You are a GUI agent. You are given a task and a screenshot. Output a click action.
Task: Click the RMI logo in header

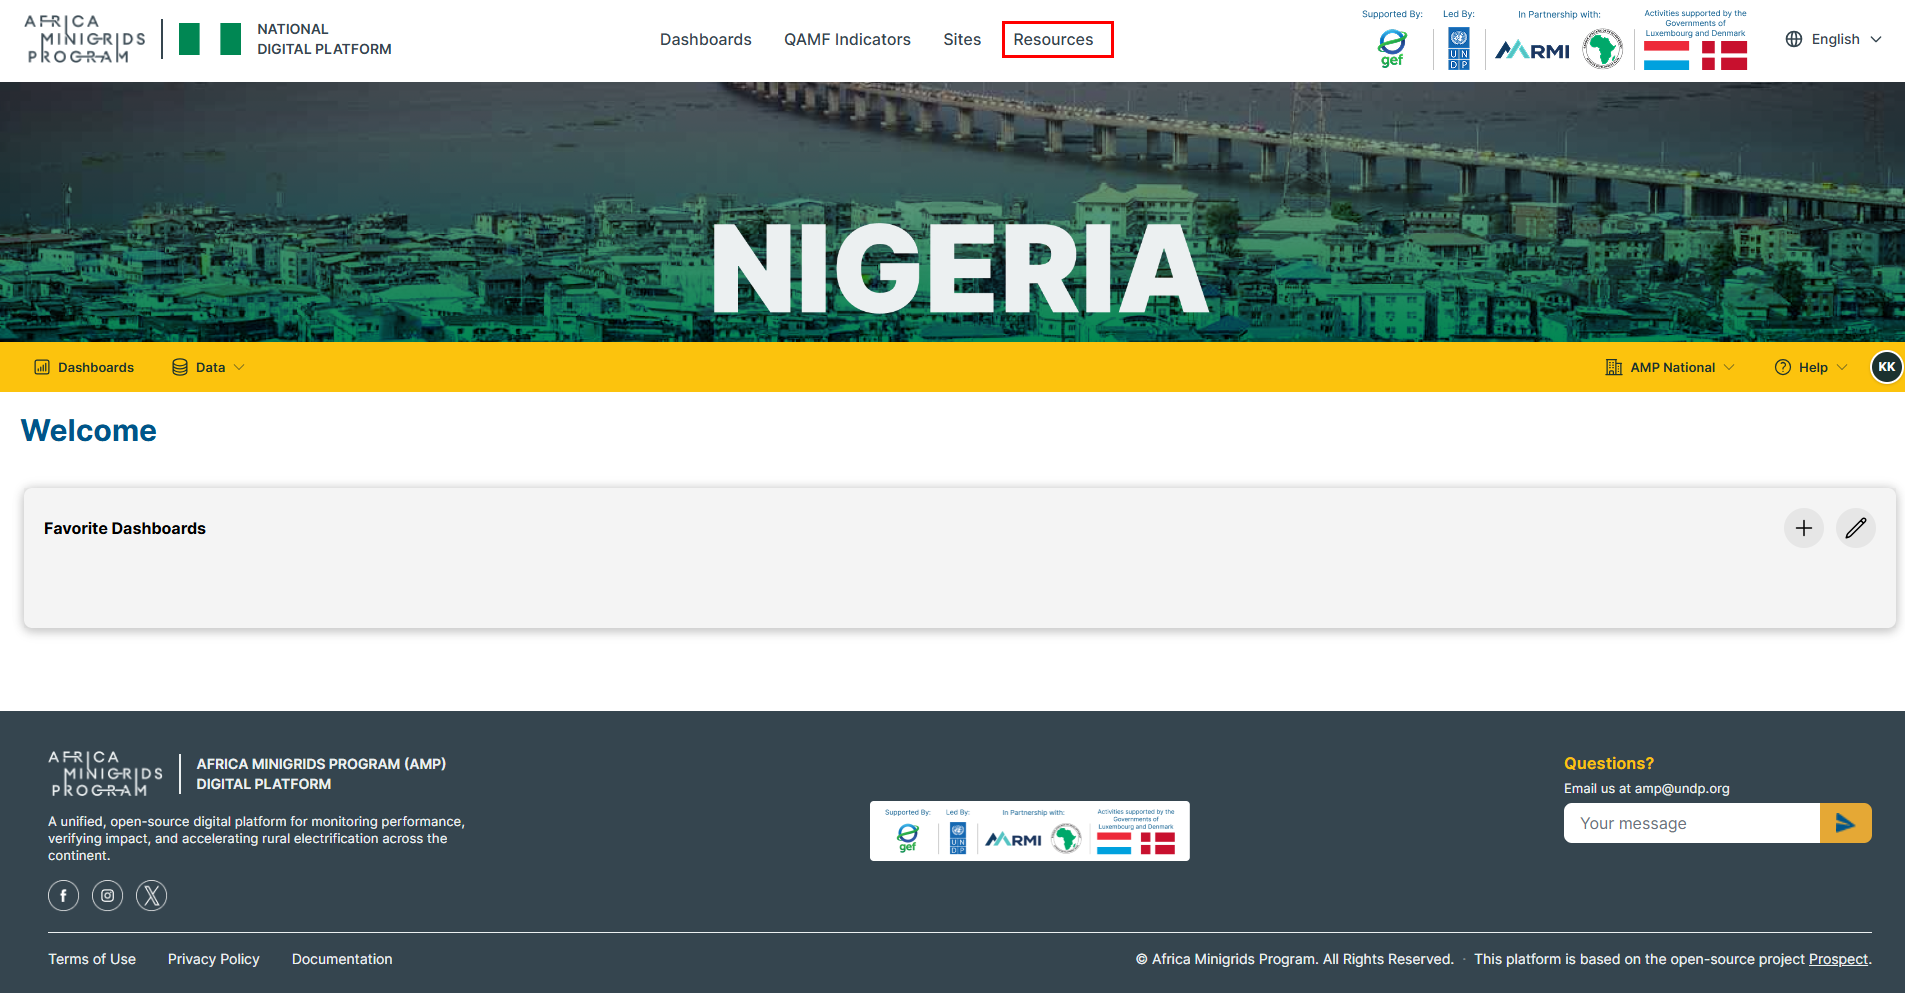pos(1532,50)
